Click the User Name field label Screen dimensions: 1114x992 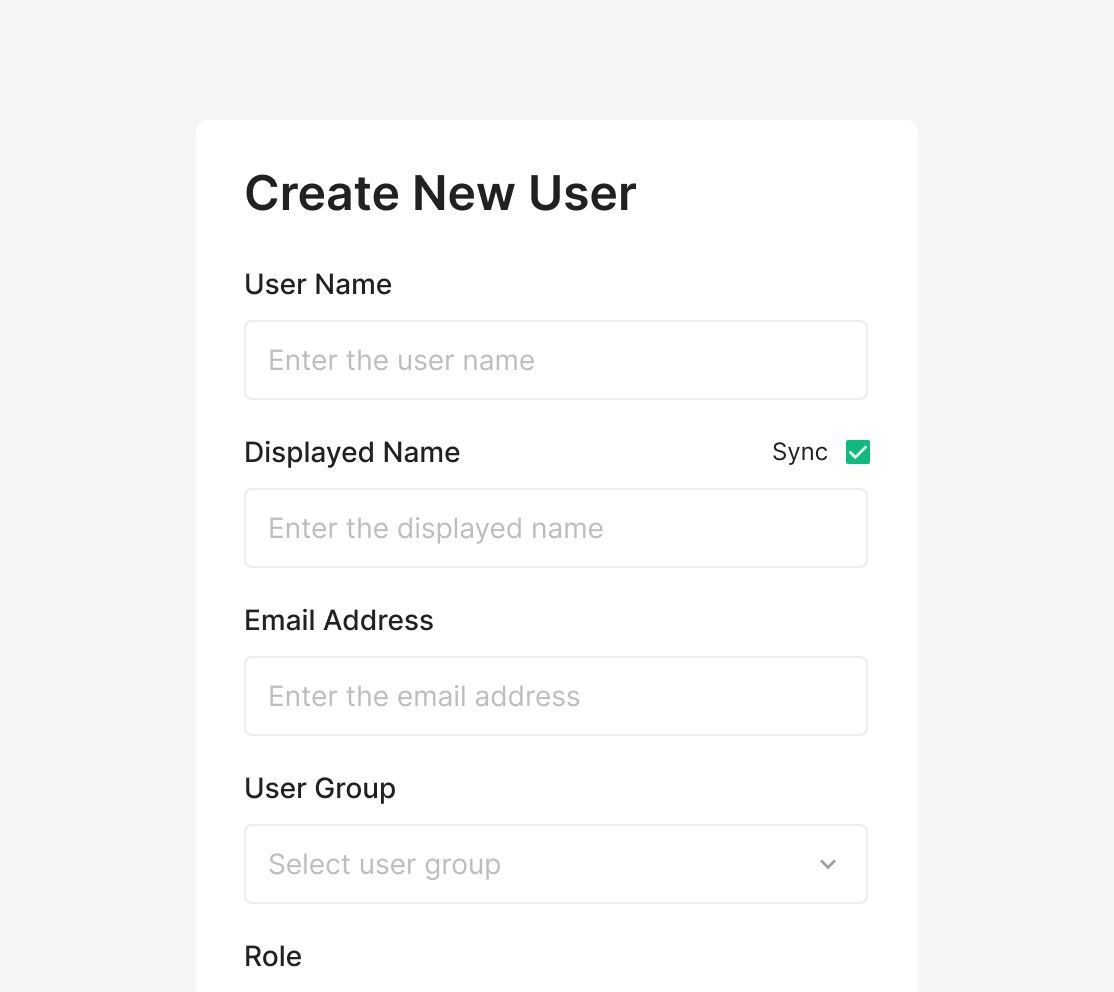[x=318, y=284]
